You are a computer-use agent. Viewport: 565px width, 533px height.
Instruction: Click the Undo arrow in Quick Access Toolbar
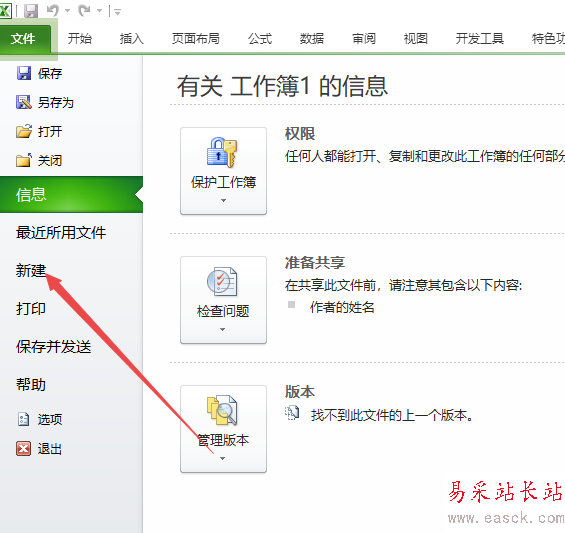coord(53,10)
